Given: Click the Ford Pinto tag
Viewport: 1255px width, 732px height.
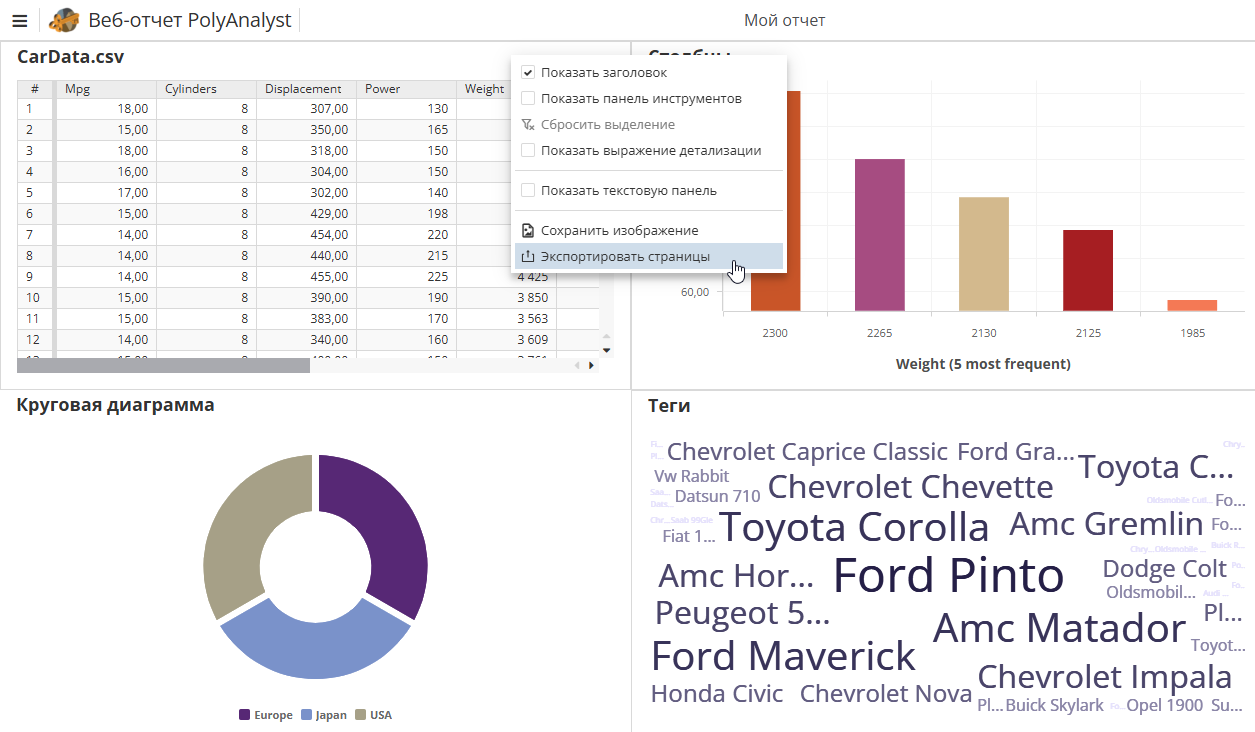Looking at the screenshot, I should [x=949, y=576].
